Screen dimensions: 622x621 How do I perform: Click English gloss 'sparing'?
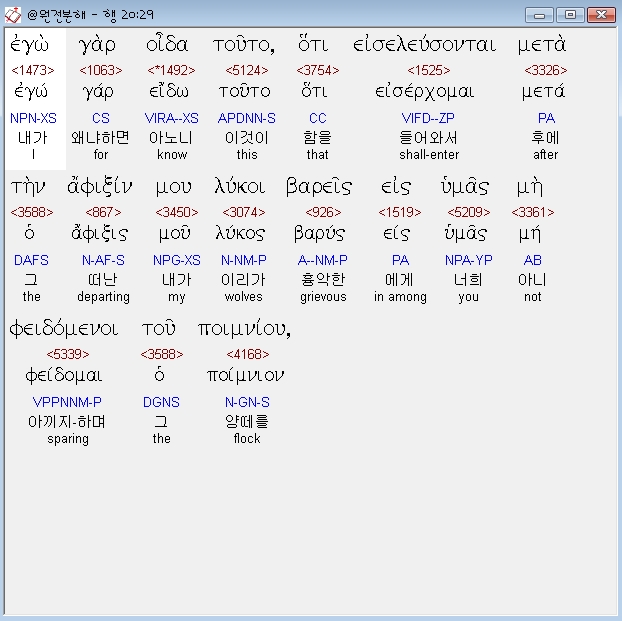tap(68, 439)
